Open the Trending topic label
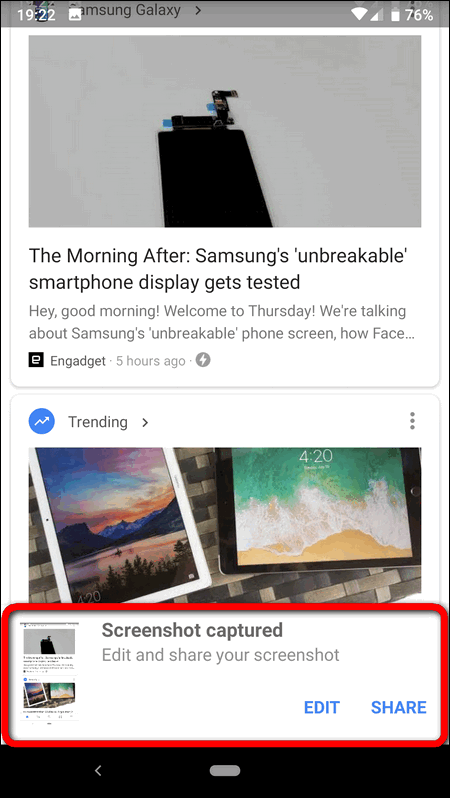This screenshot has height=798, width=450. coord(98,421)
